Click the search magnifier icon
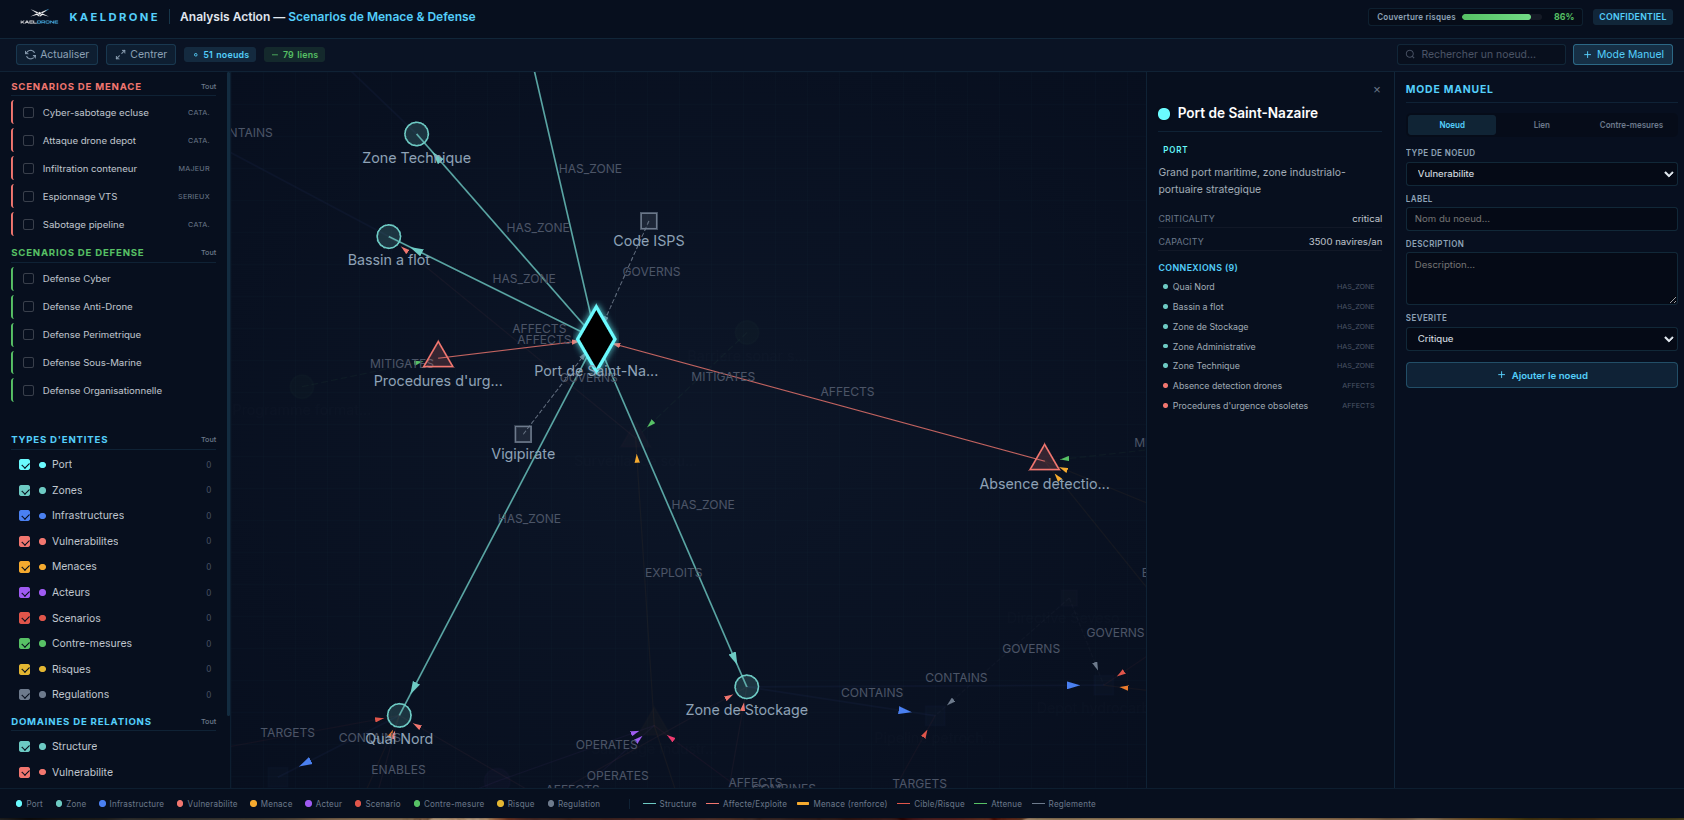 1410,55
